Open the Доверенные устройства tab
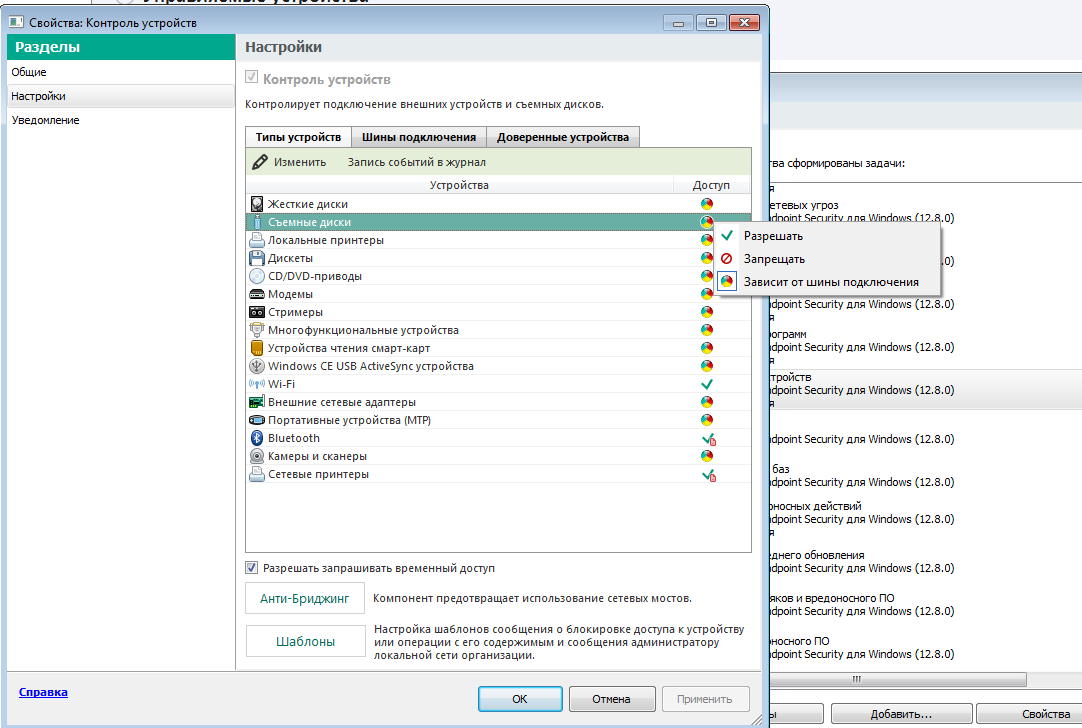 [x=563, y=137]
